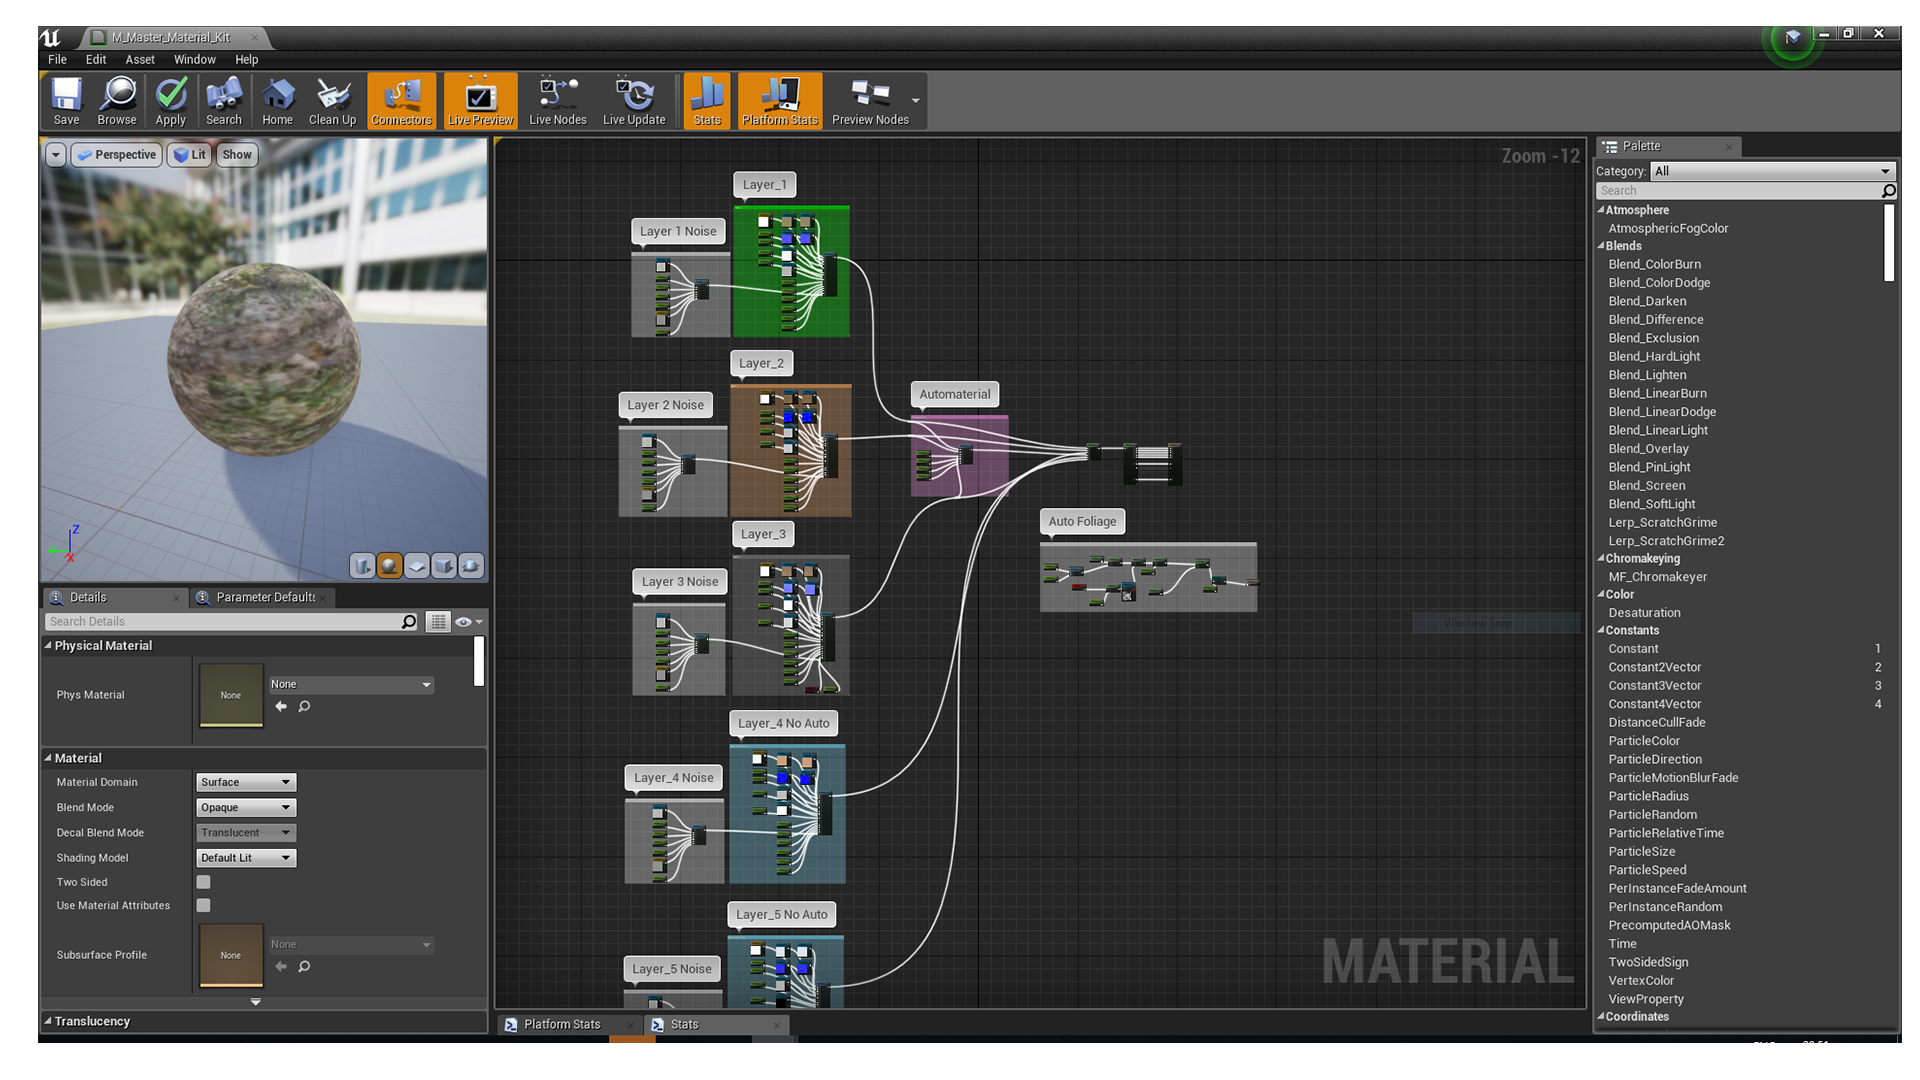Click Preview Nodes in the toolbar
Viewport: 1920px width, 1080px height.
tap(870, 101)
